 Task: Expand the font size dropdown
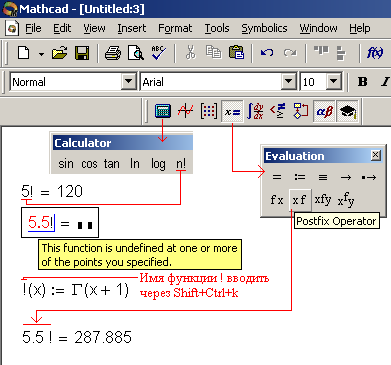333,81
